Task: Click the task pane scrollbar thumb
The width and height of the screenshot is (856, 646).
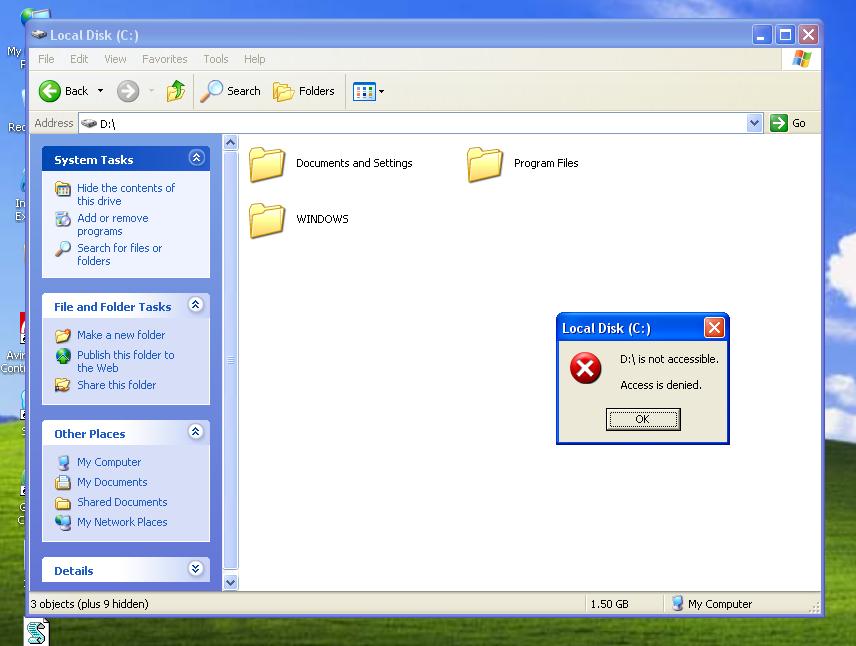Action: point(231,360)
